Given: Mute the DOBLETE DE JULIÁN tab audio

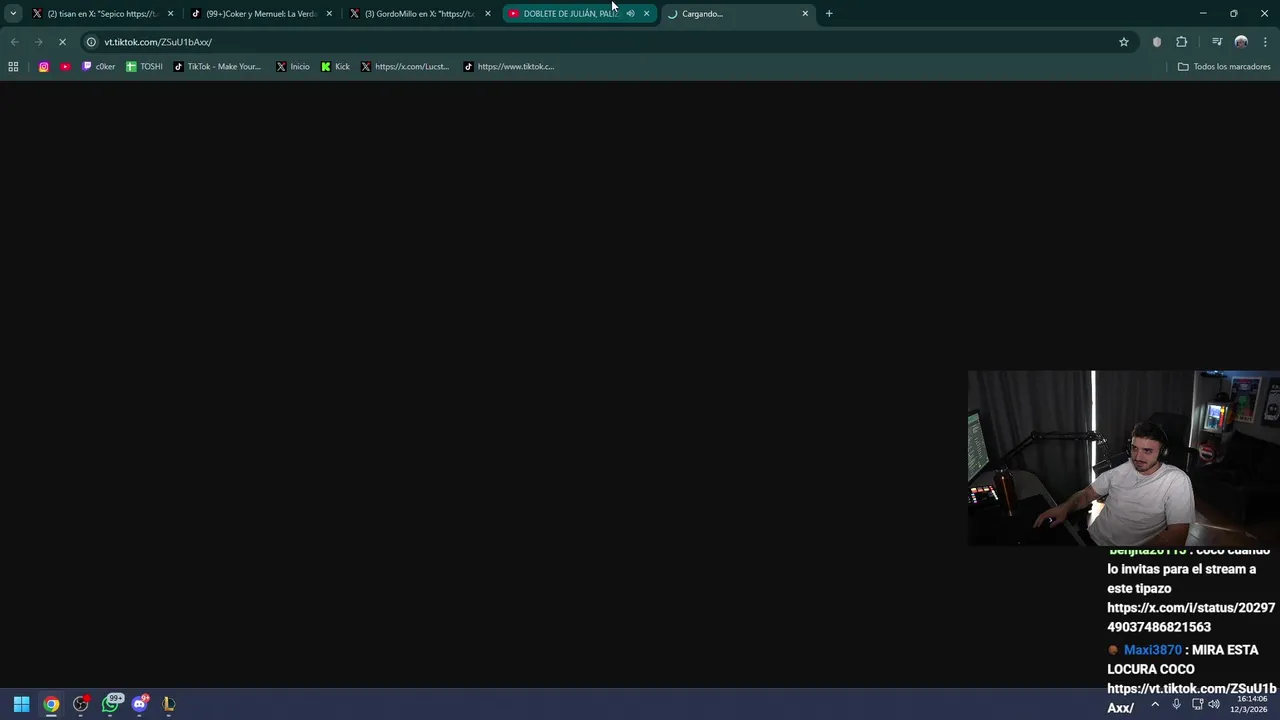Looking at the screenshot, I should (x=630, y=14).
